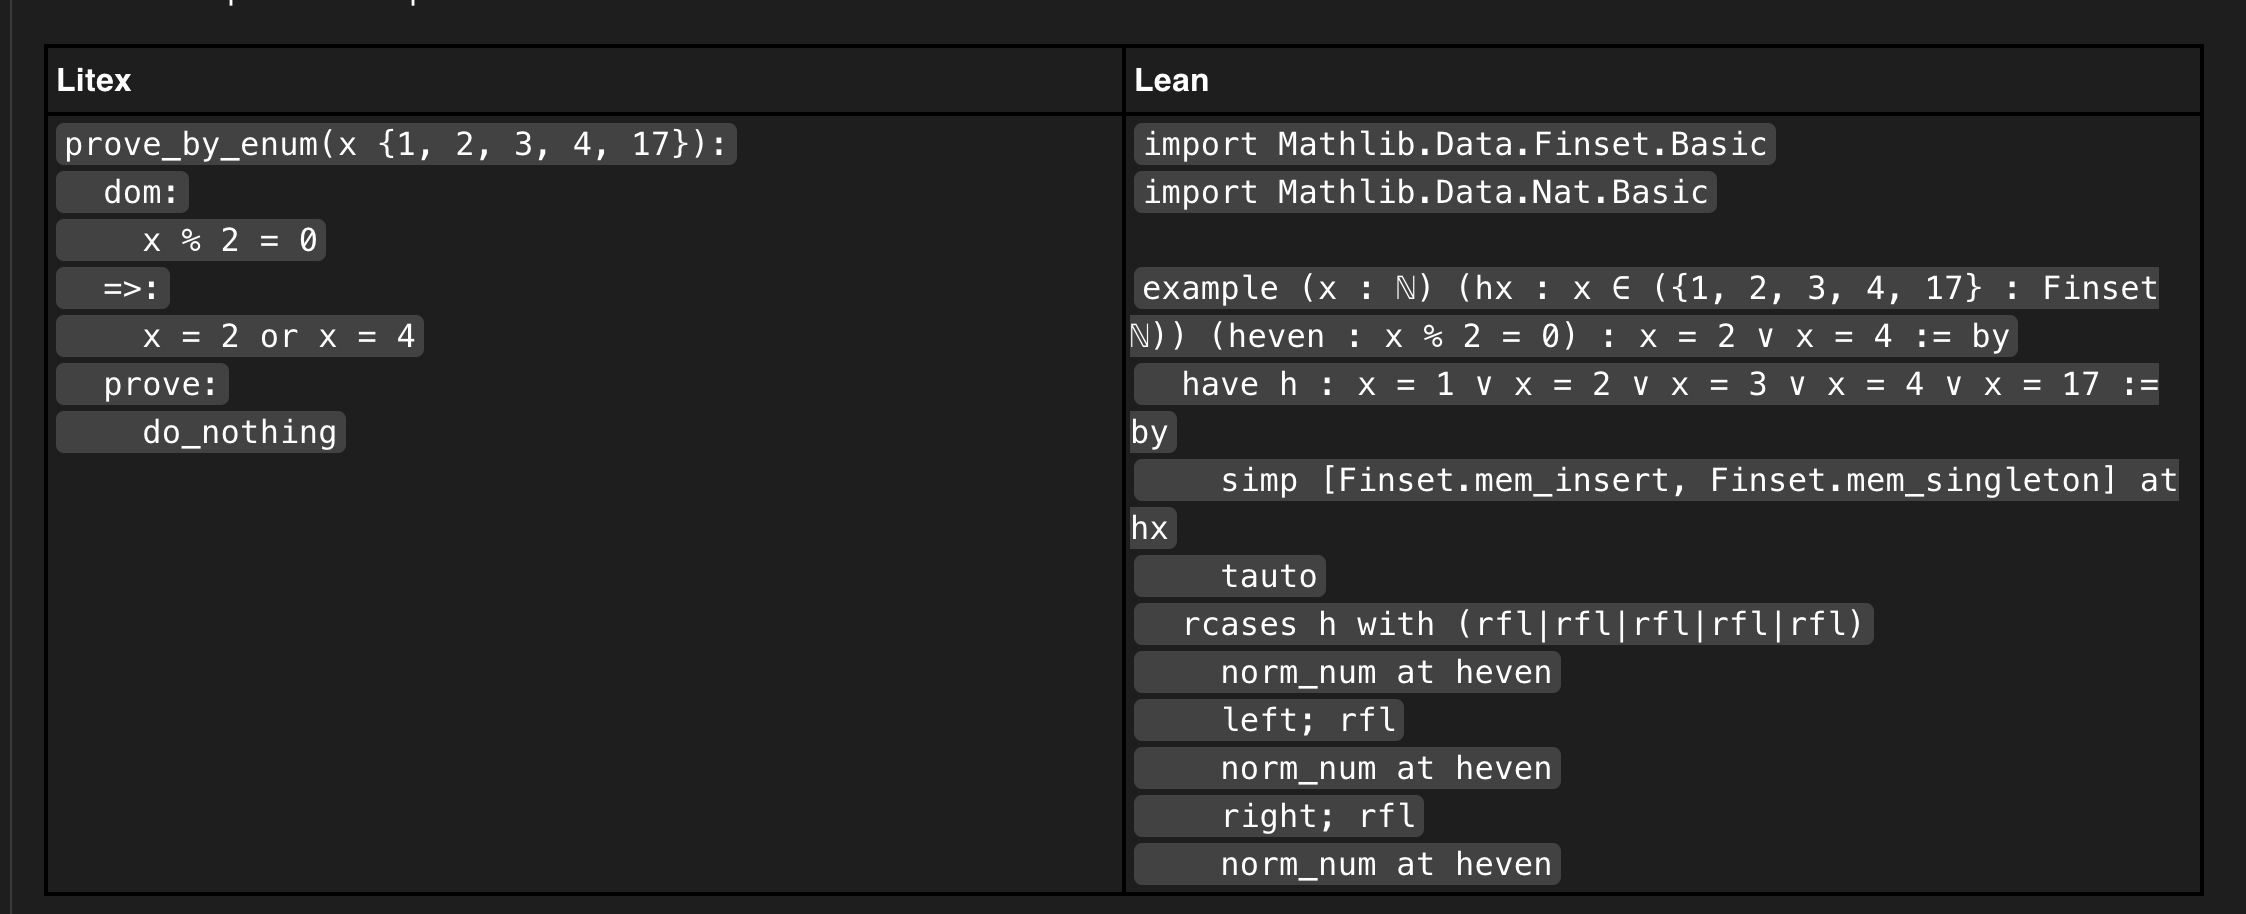Click the "left; rfl" Lean line

tap(1269, 720)
